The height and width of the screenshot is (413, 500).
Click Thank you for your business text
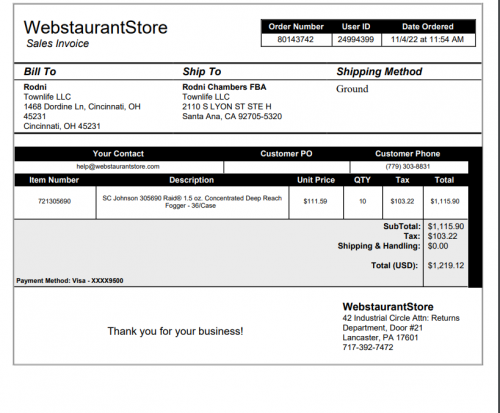pyautogui.click(x=175, y=331)
